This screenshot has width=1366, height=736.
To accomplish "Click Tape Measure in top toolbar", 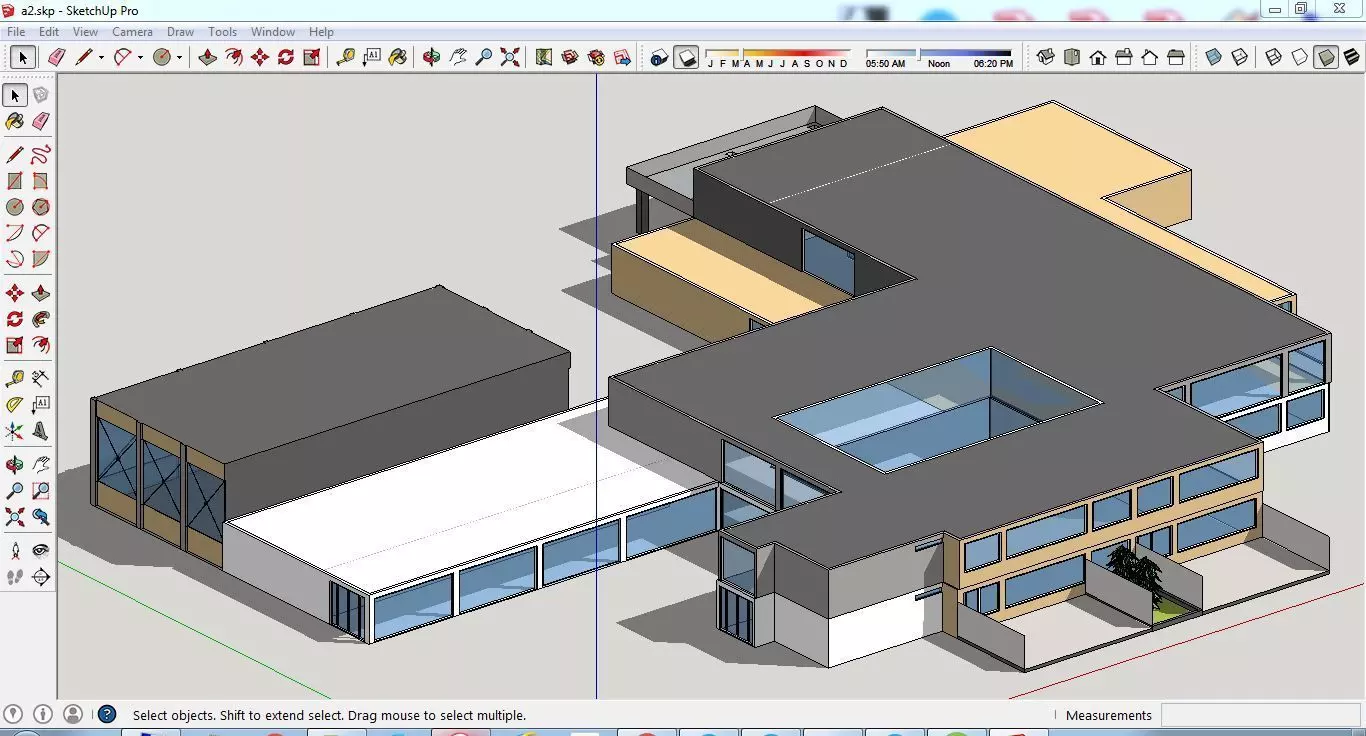I will tap(345, 57).
